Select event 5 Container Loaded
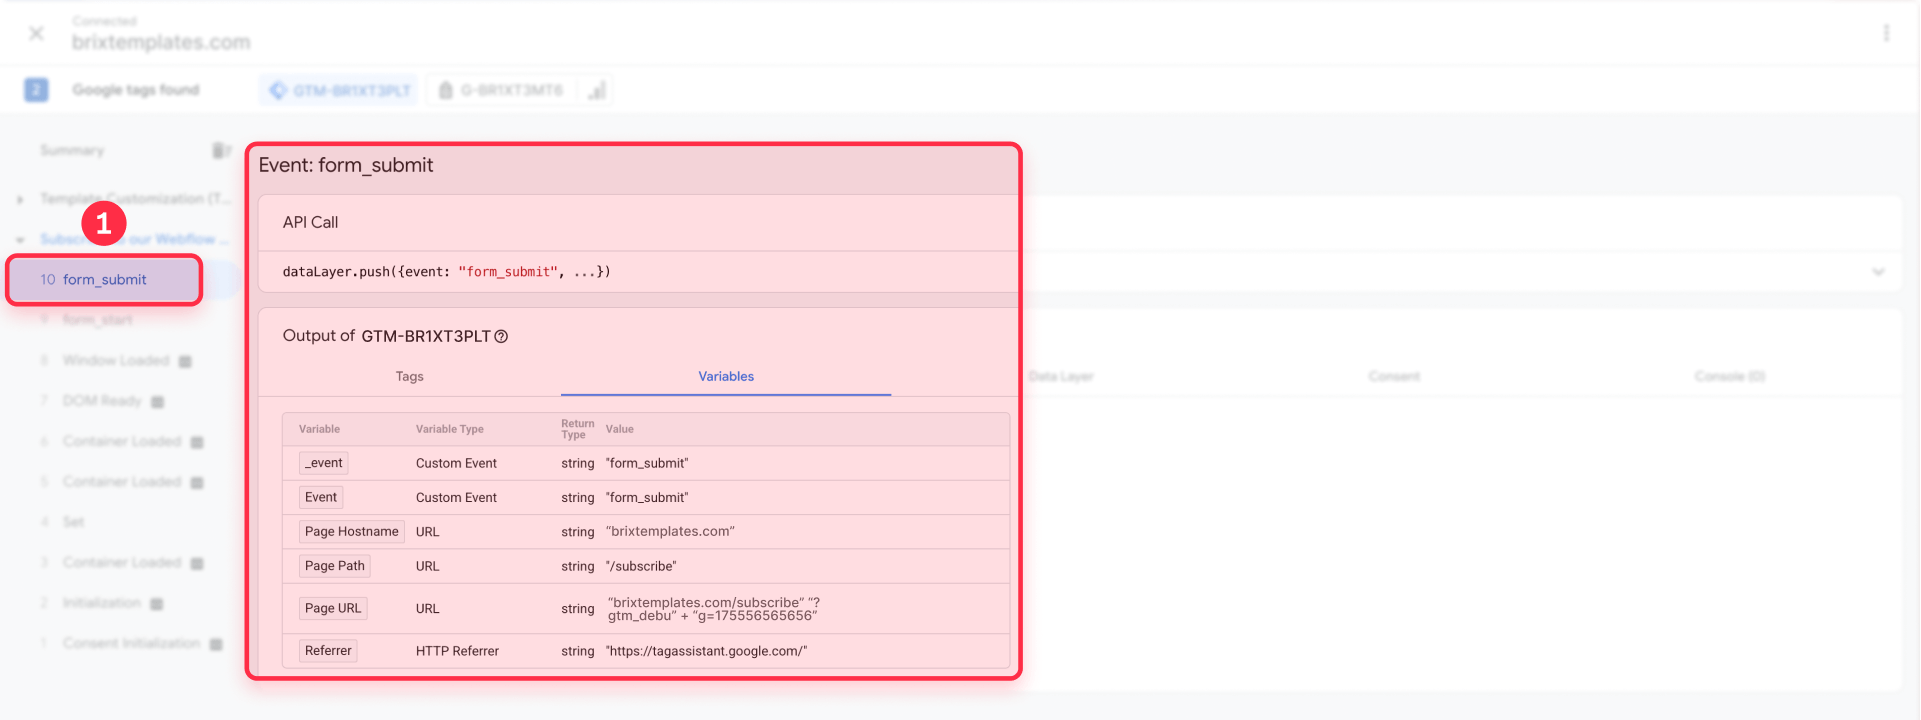 (x=122, y=482)
